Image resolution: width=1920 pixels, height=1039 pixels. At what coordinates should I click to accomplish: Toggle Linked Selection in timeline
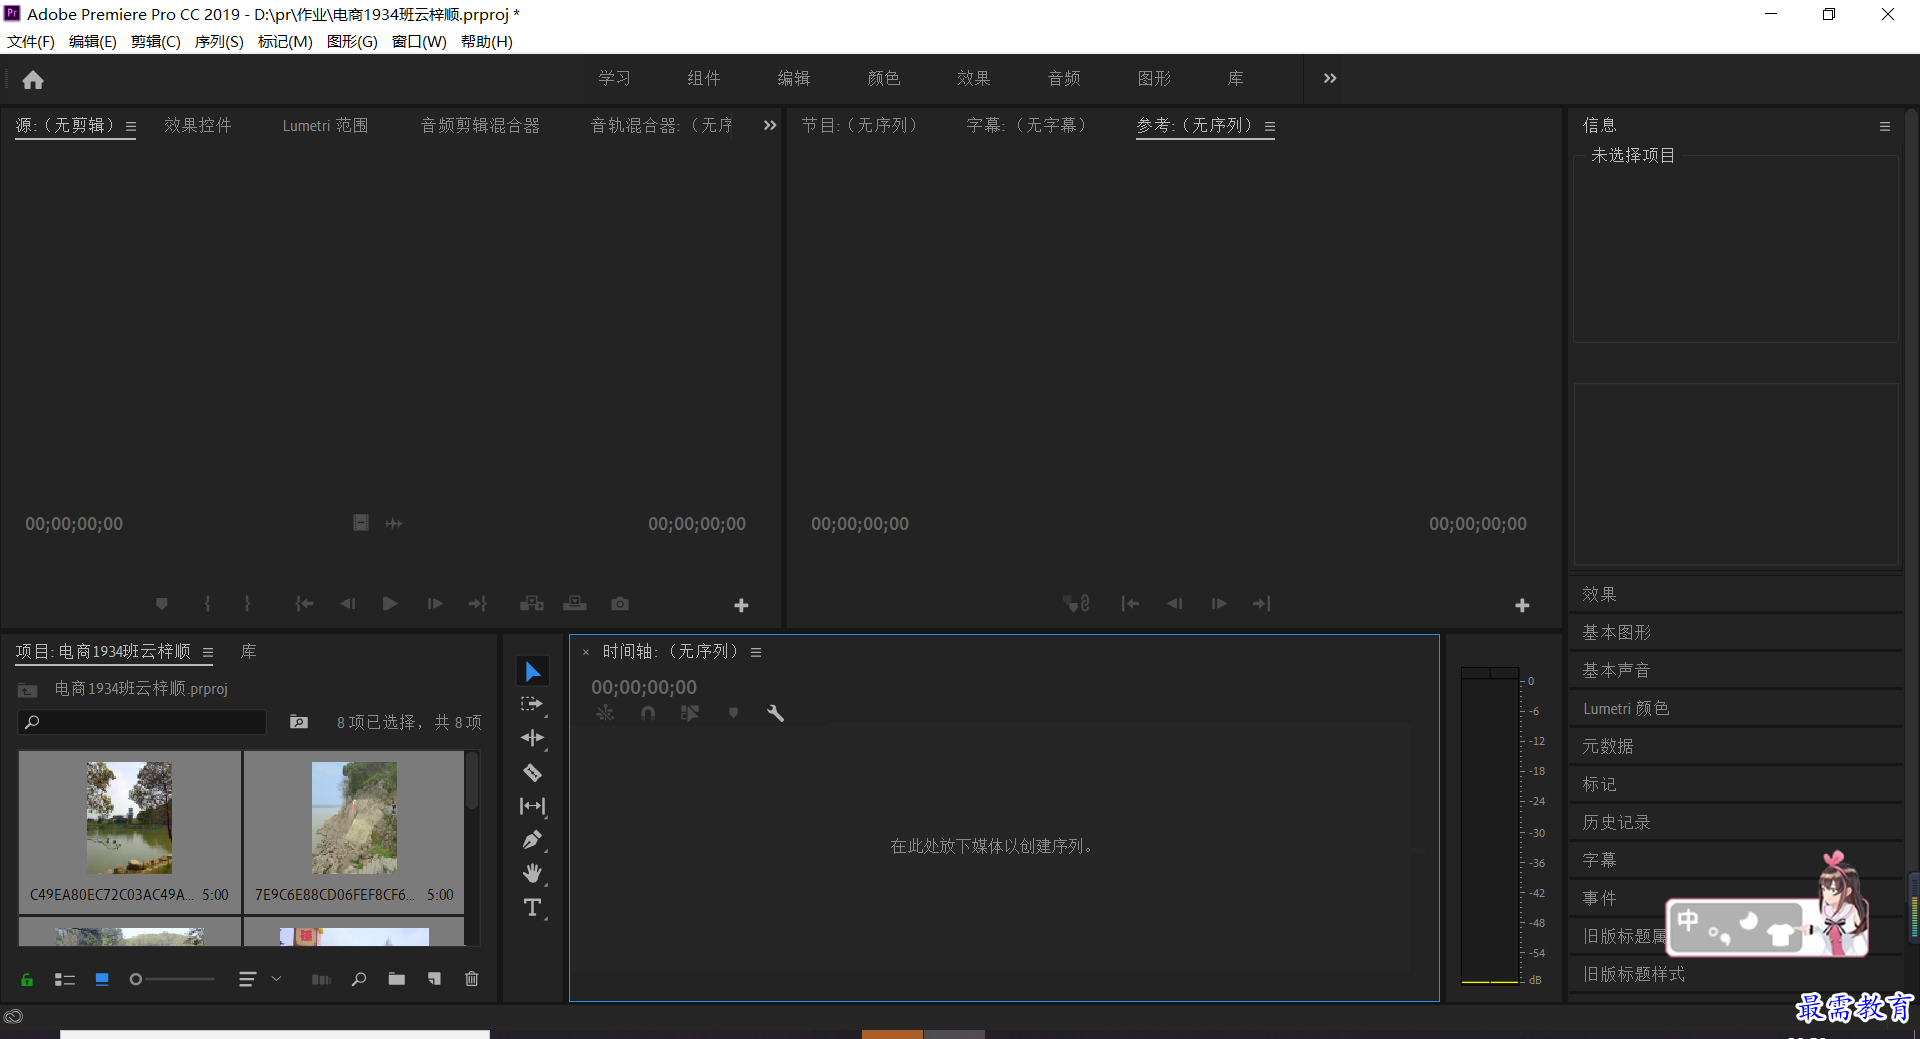pos(690,714)
